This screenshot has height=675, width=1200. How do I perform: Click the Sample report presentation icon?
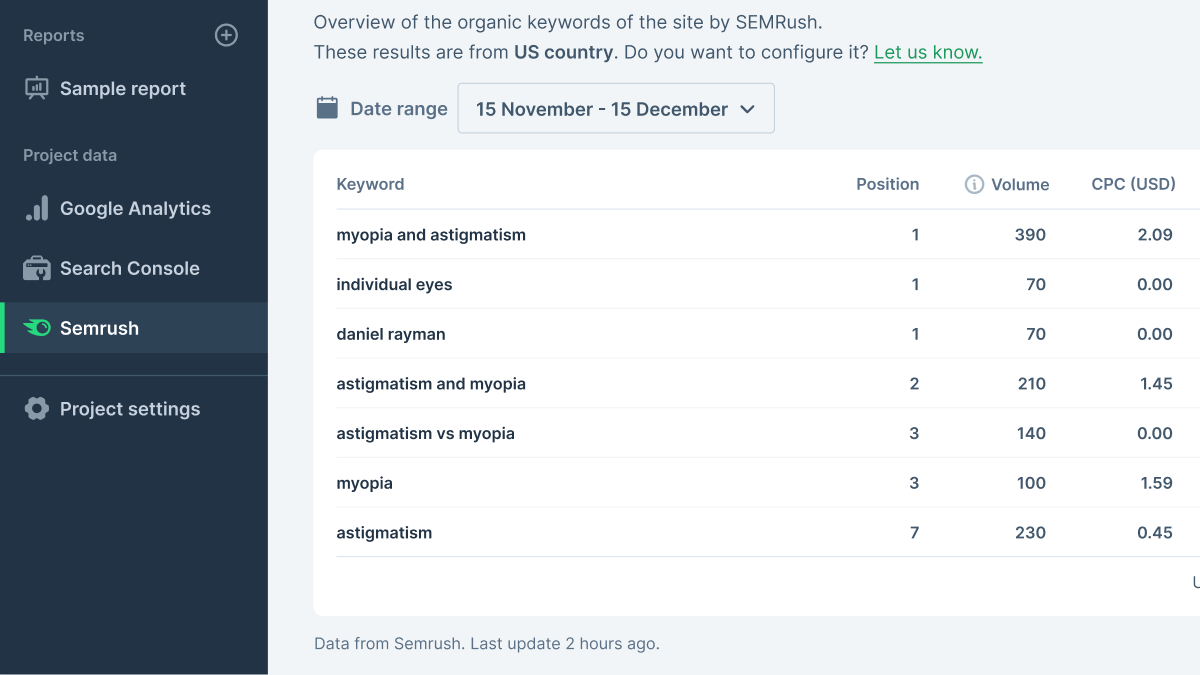37,88
